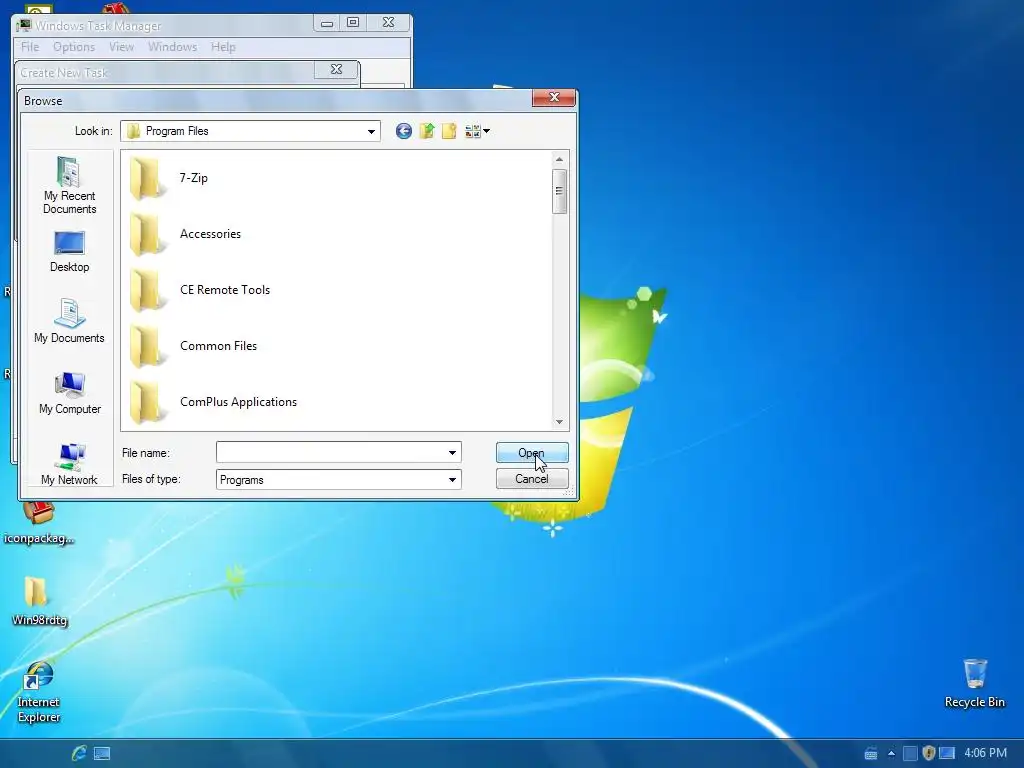This screenshot has height=768, width=1024.
Task: Open My Recent Documents in places bar
Action: (x=69, y=186)
